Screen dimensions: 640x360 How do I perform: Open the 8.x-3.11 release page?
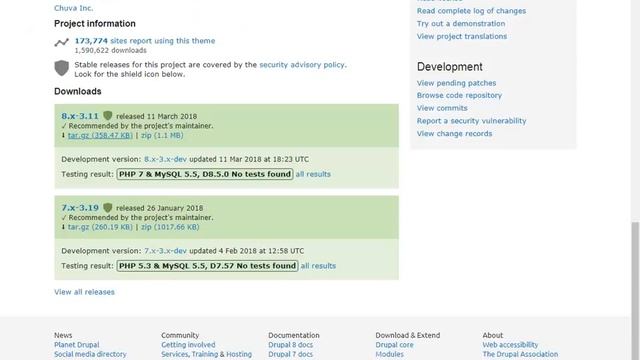point(80,116)
